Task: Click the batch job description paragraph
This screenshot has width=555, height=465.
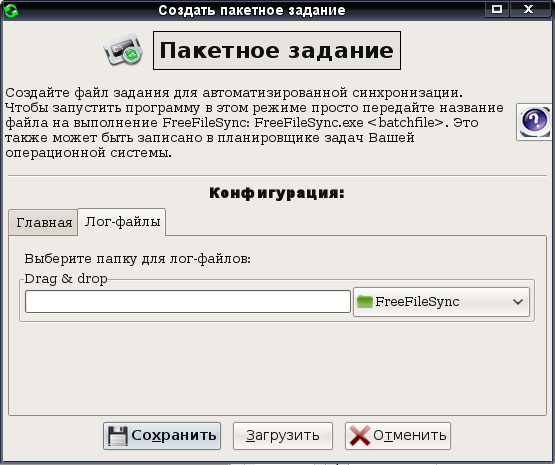Action: click(x=254, y=122)
